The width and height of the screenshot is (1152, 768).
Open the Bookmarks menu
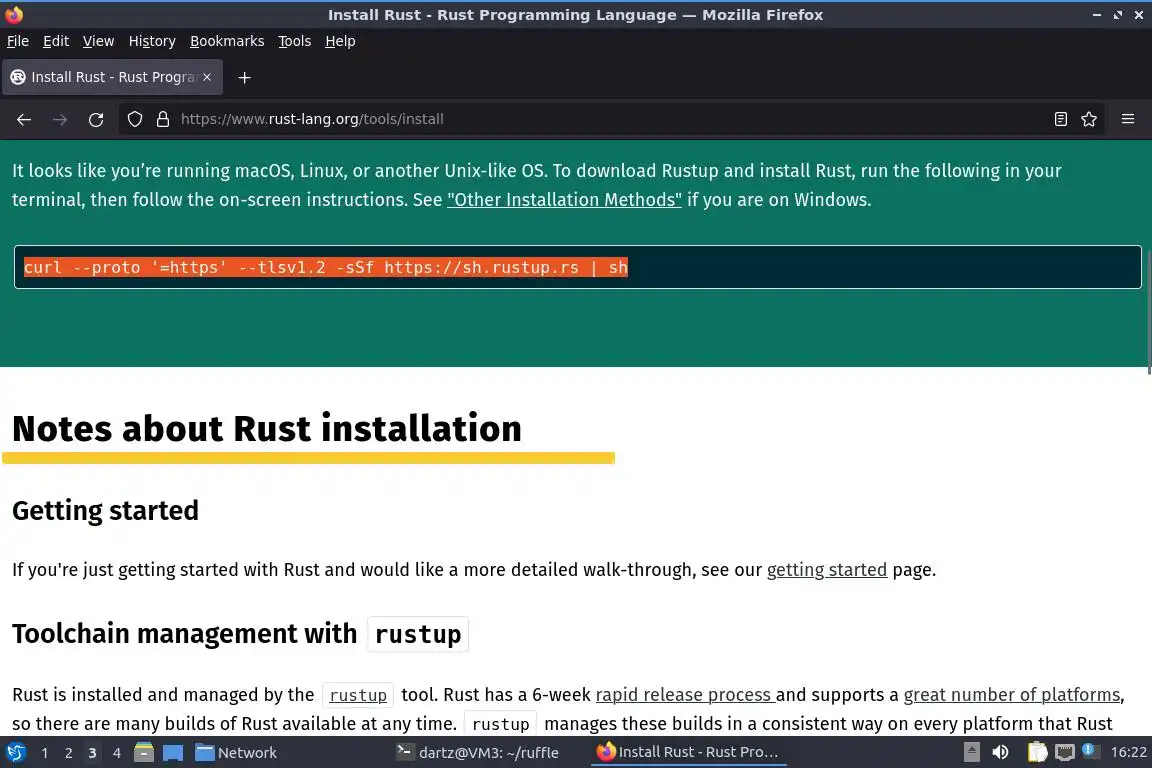pos(227,41)
